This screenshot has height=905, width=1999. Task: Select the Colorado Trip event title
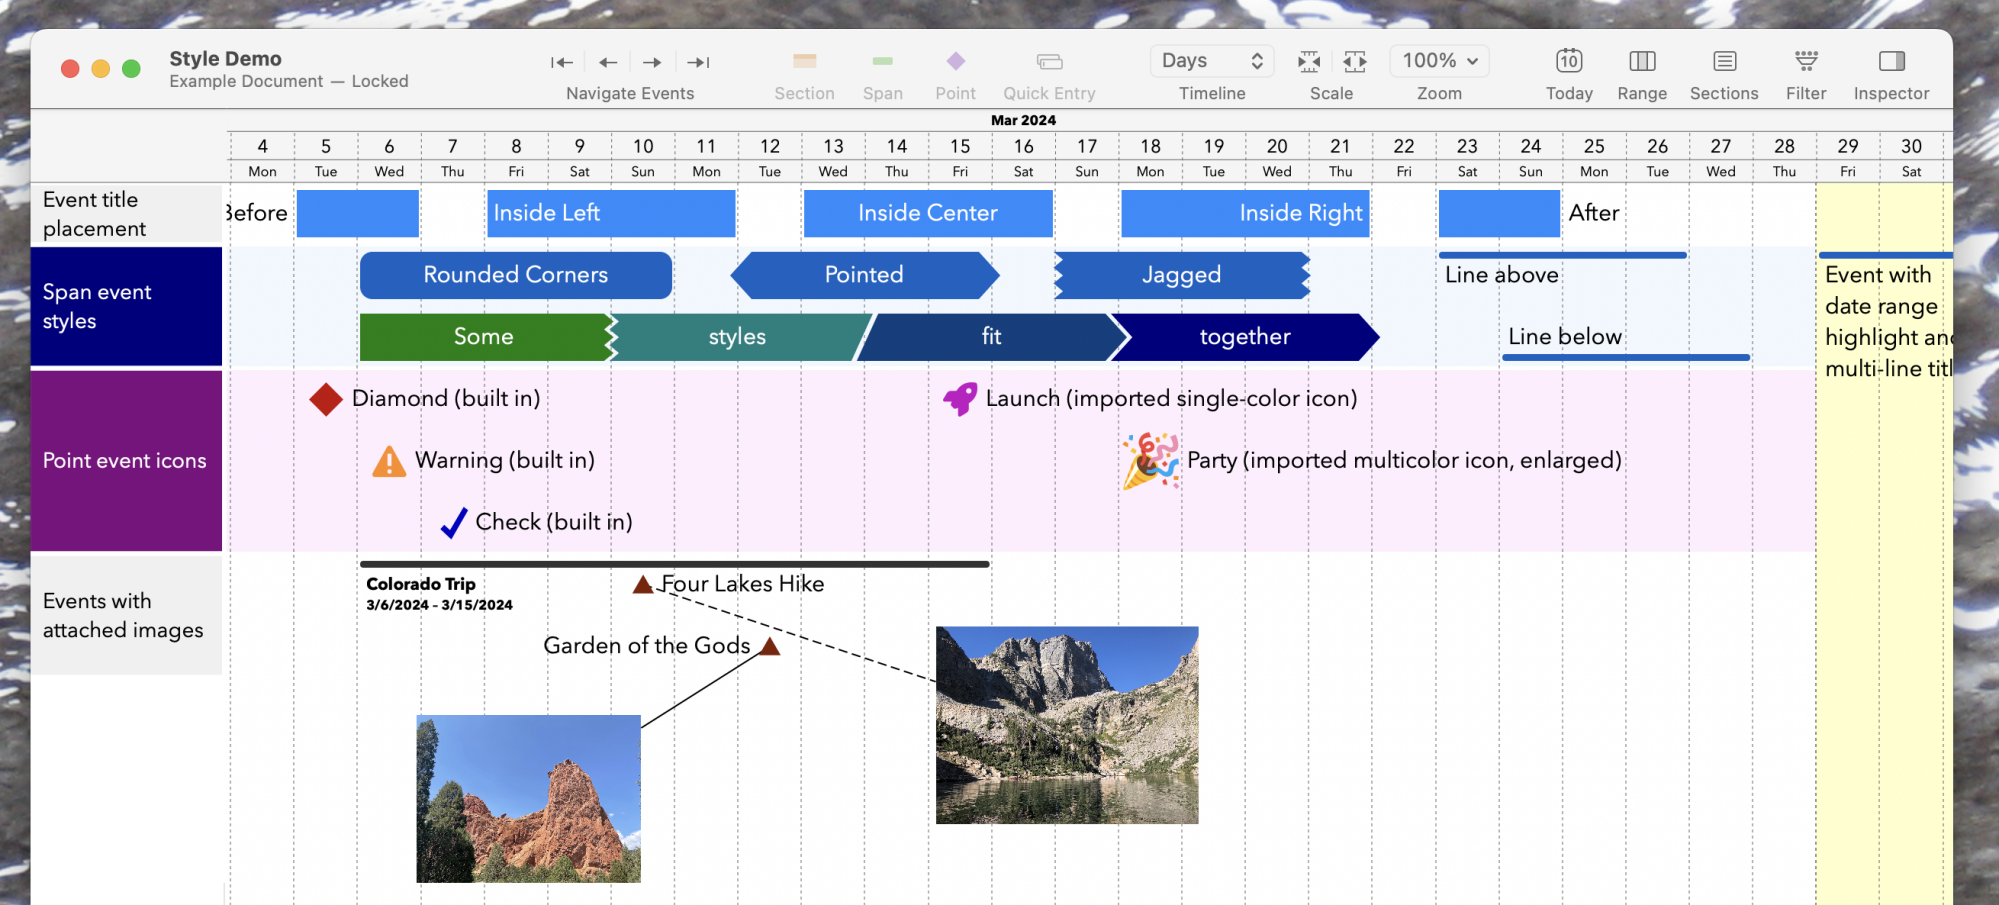tap(421, 584)
